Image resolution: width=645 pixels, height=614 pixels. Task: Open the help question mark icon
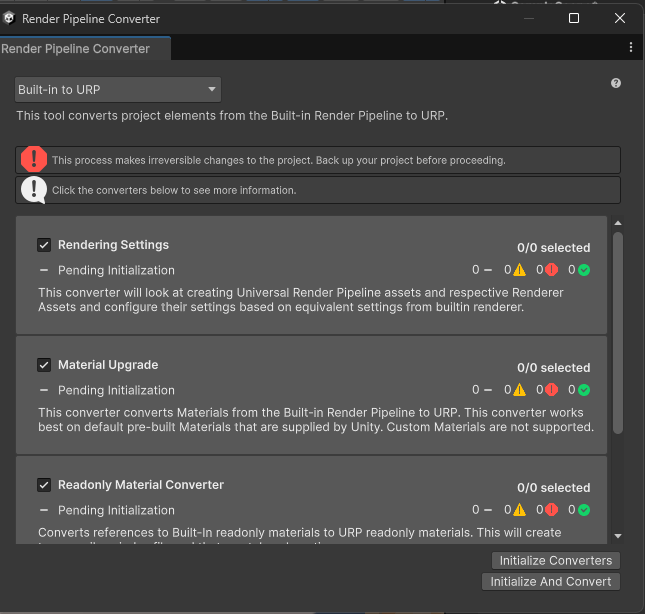coord(615,83)
